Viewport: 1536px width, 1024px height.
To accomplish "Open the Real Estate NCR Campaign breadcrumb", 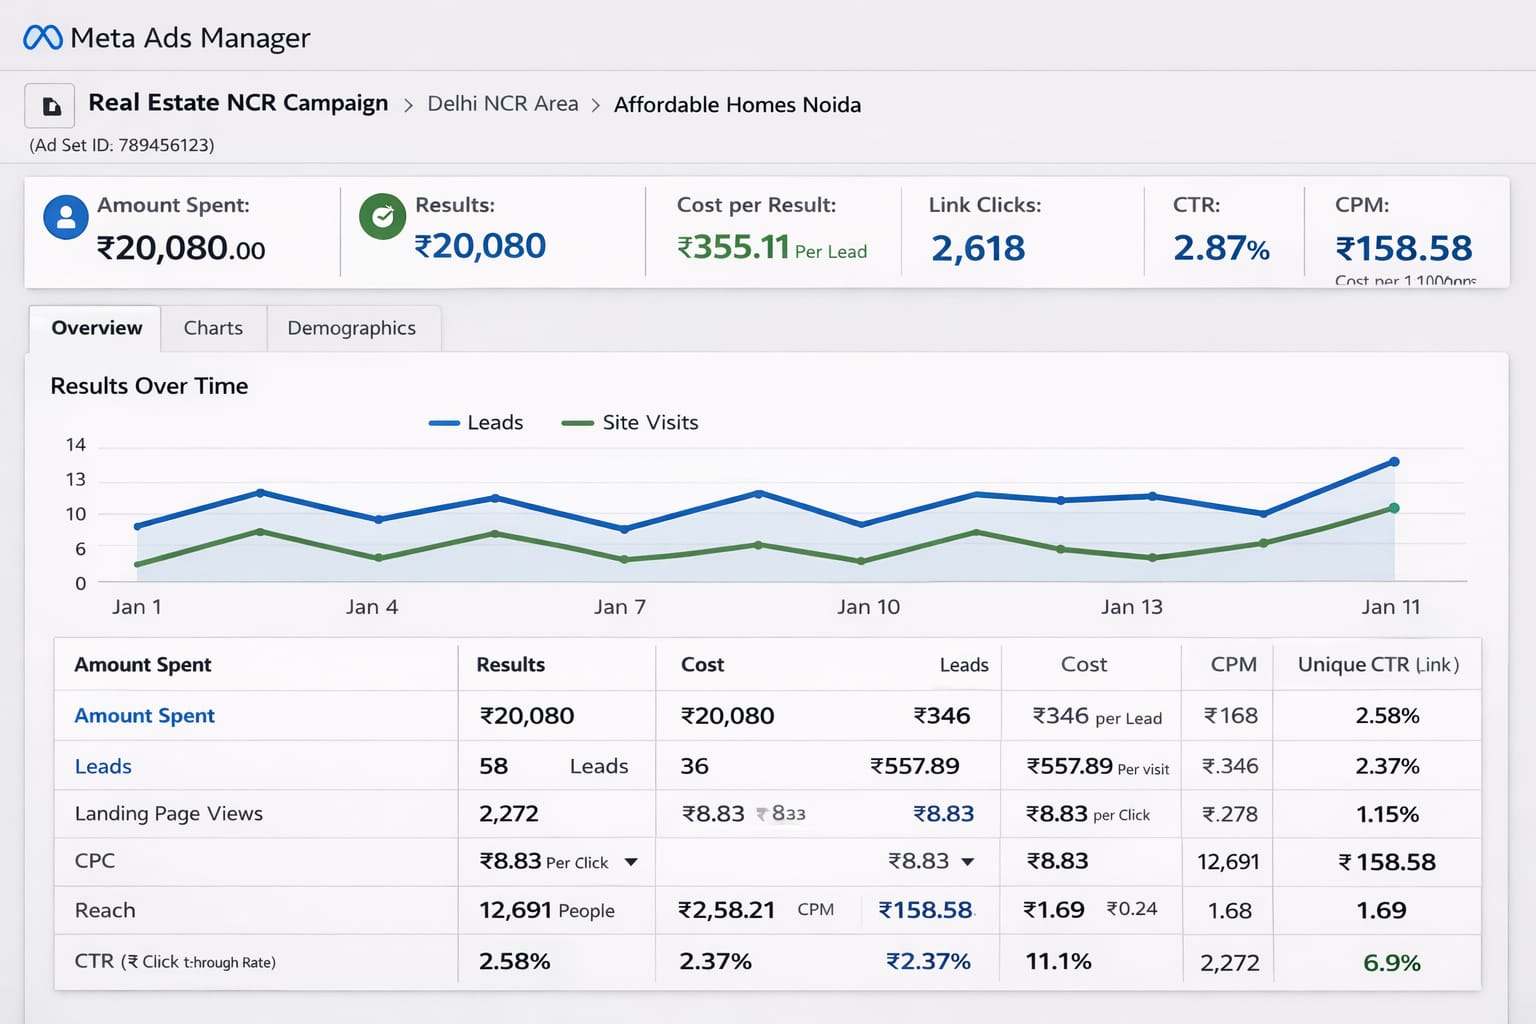I will pyautogui.click(x=238, y=103).
